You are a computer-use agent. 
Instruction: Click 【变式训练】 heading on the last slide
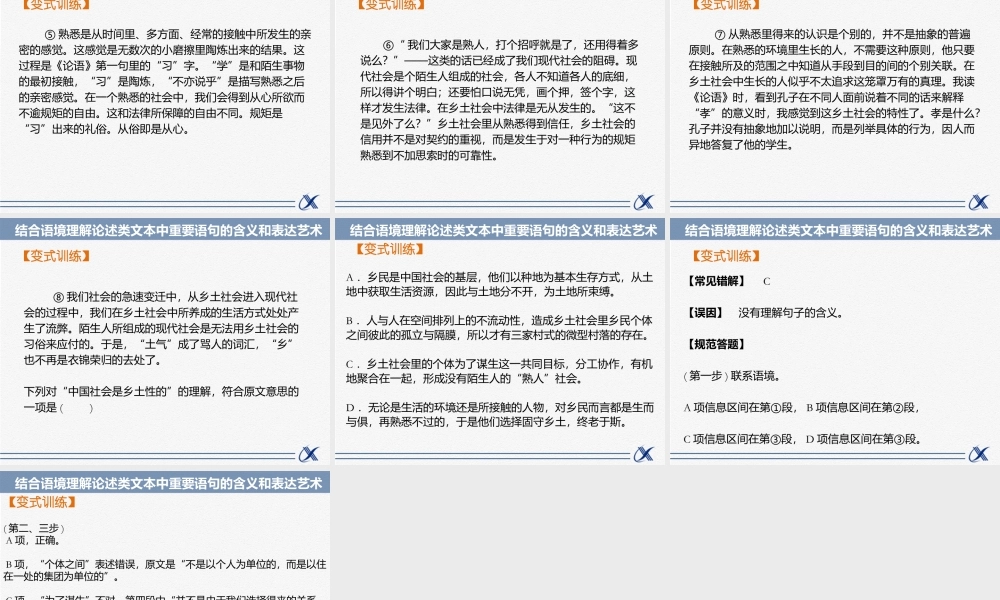(41, 502)
